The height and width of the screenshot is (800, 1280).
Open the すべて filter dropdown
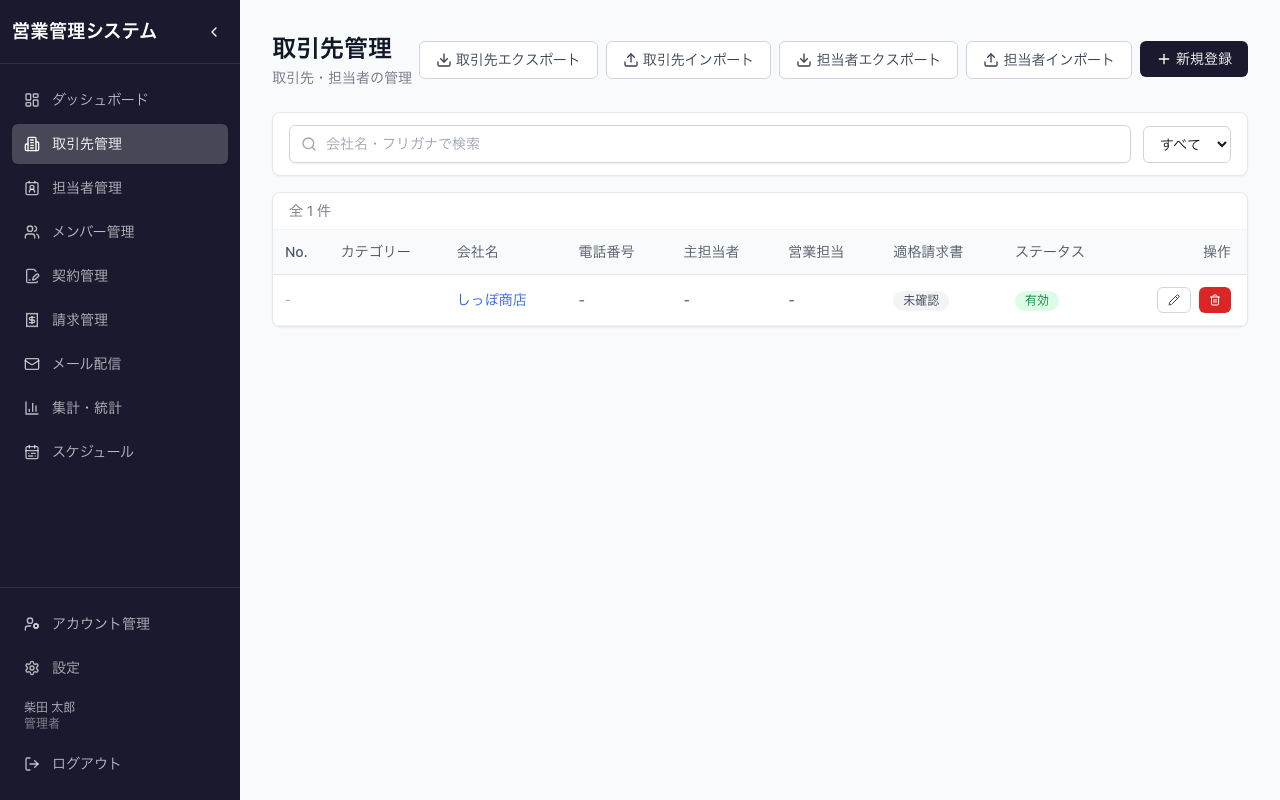[1187, 144]
